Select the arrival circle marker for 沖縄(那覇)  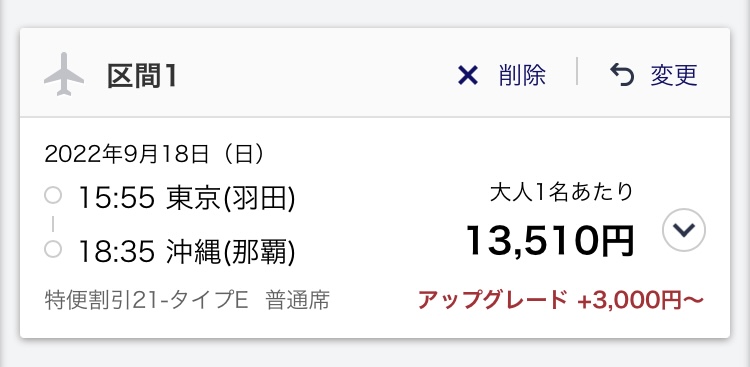53,249
